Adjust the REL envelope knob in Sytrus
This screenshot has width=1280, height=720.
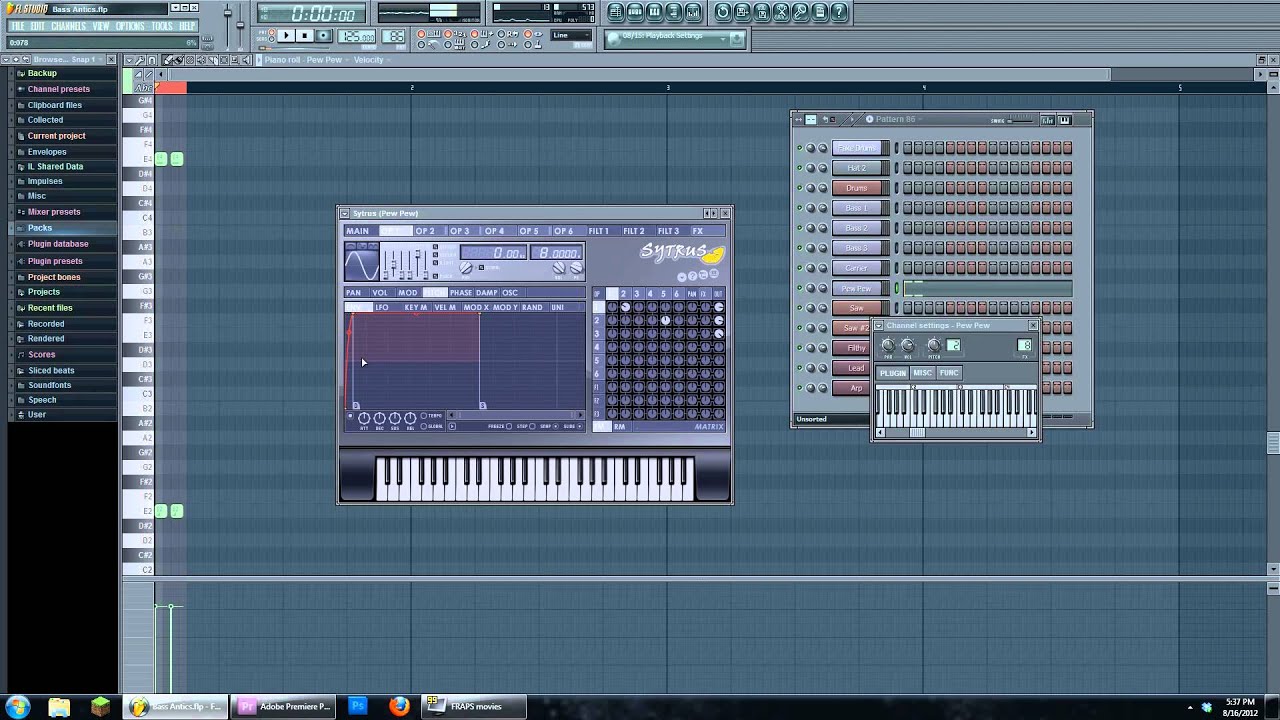[x=410, y=418]
